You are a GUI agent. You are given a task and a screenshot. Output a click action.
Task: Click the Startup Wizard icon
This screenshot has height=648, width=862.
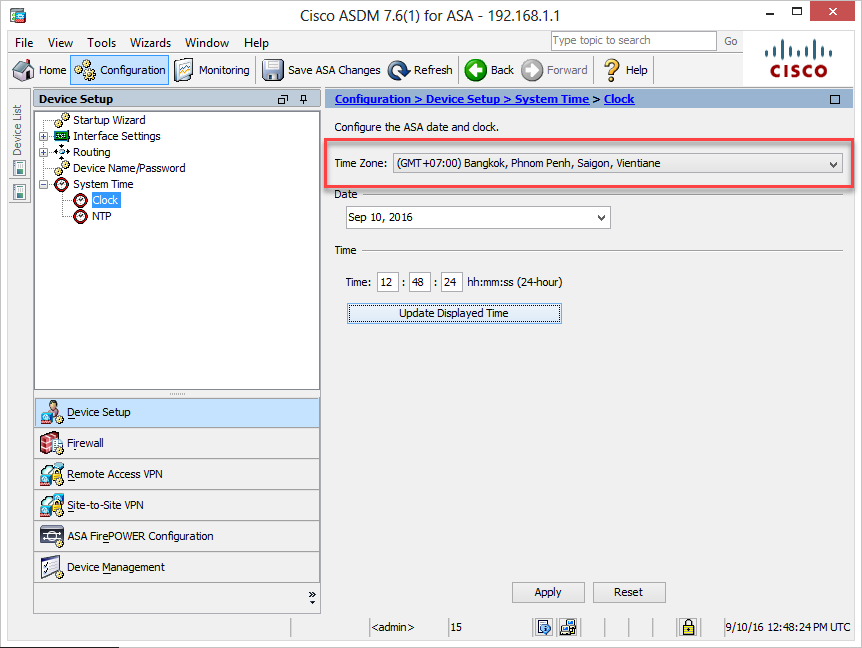(x=62, y=120)
